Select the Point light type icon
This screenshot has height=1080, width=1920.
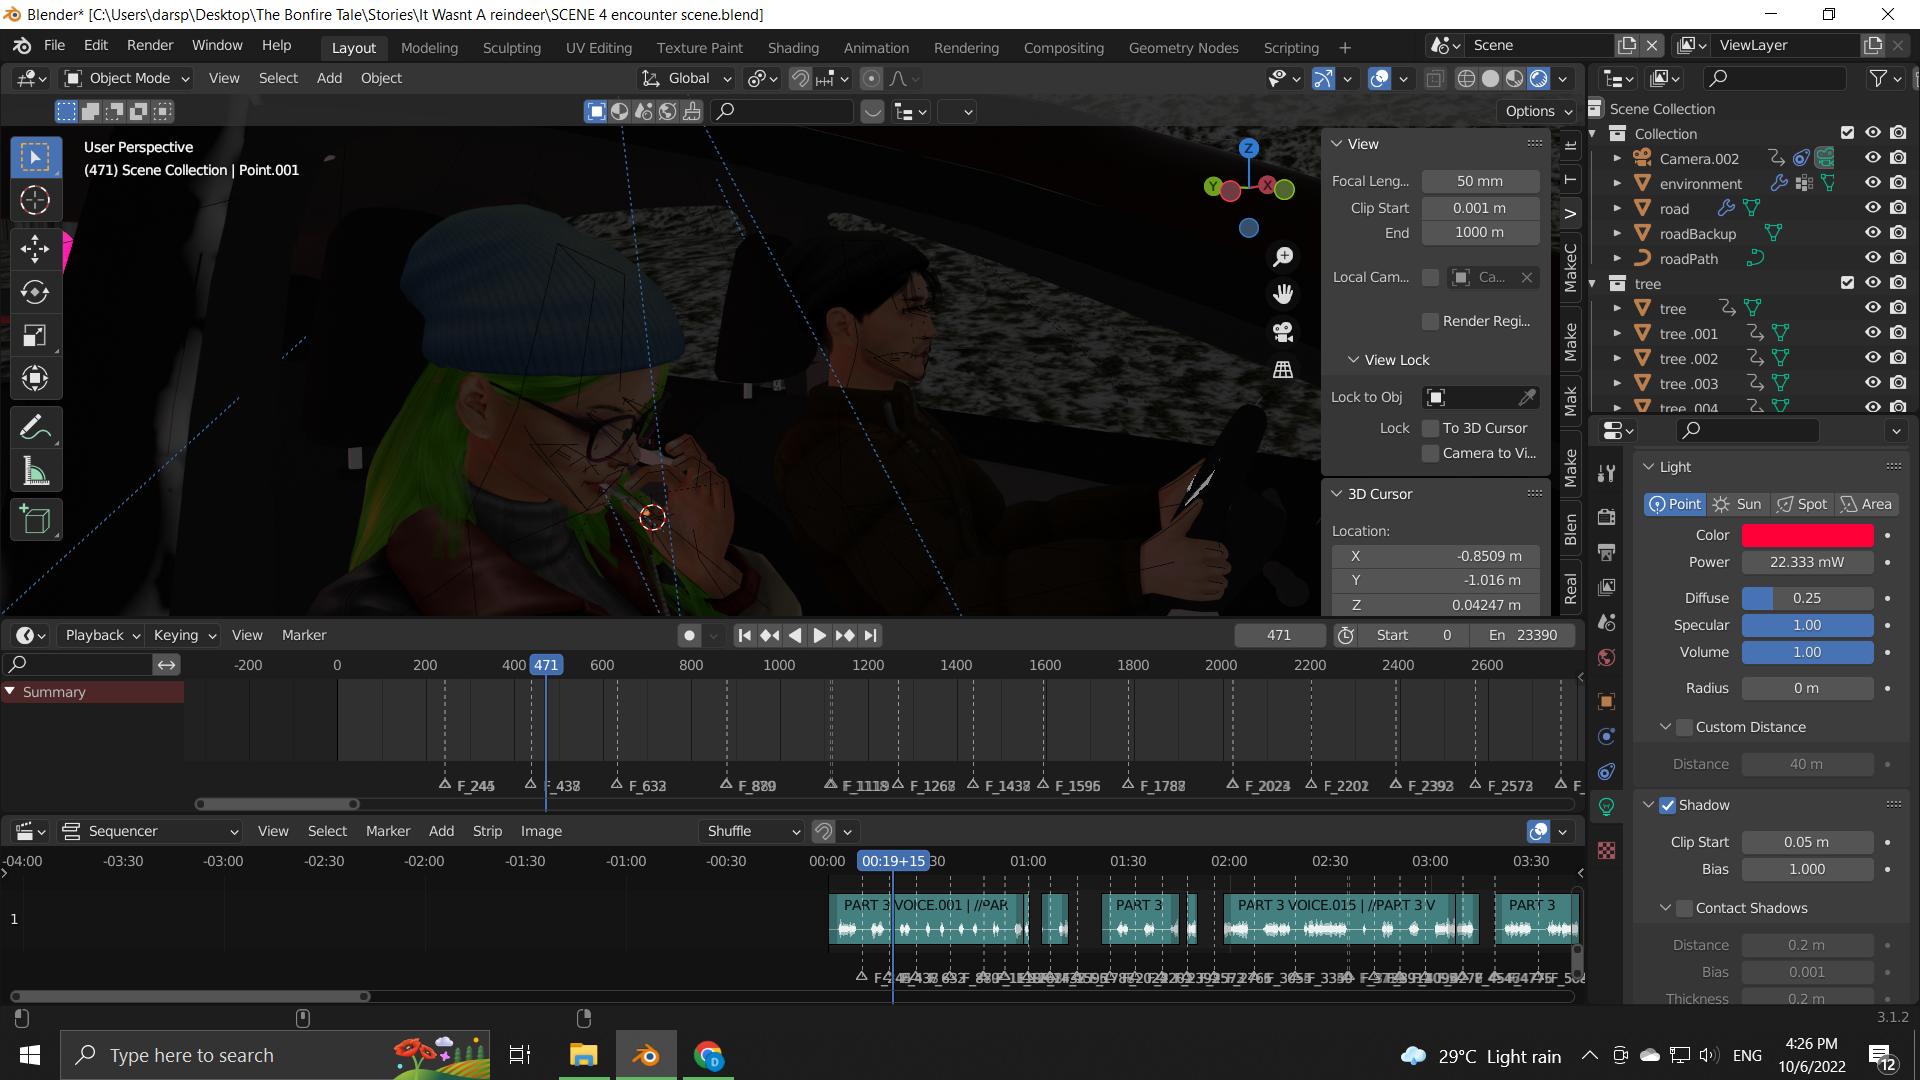(1677, 502)
